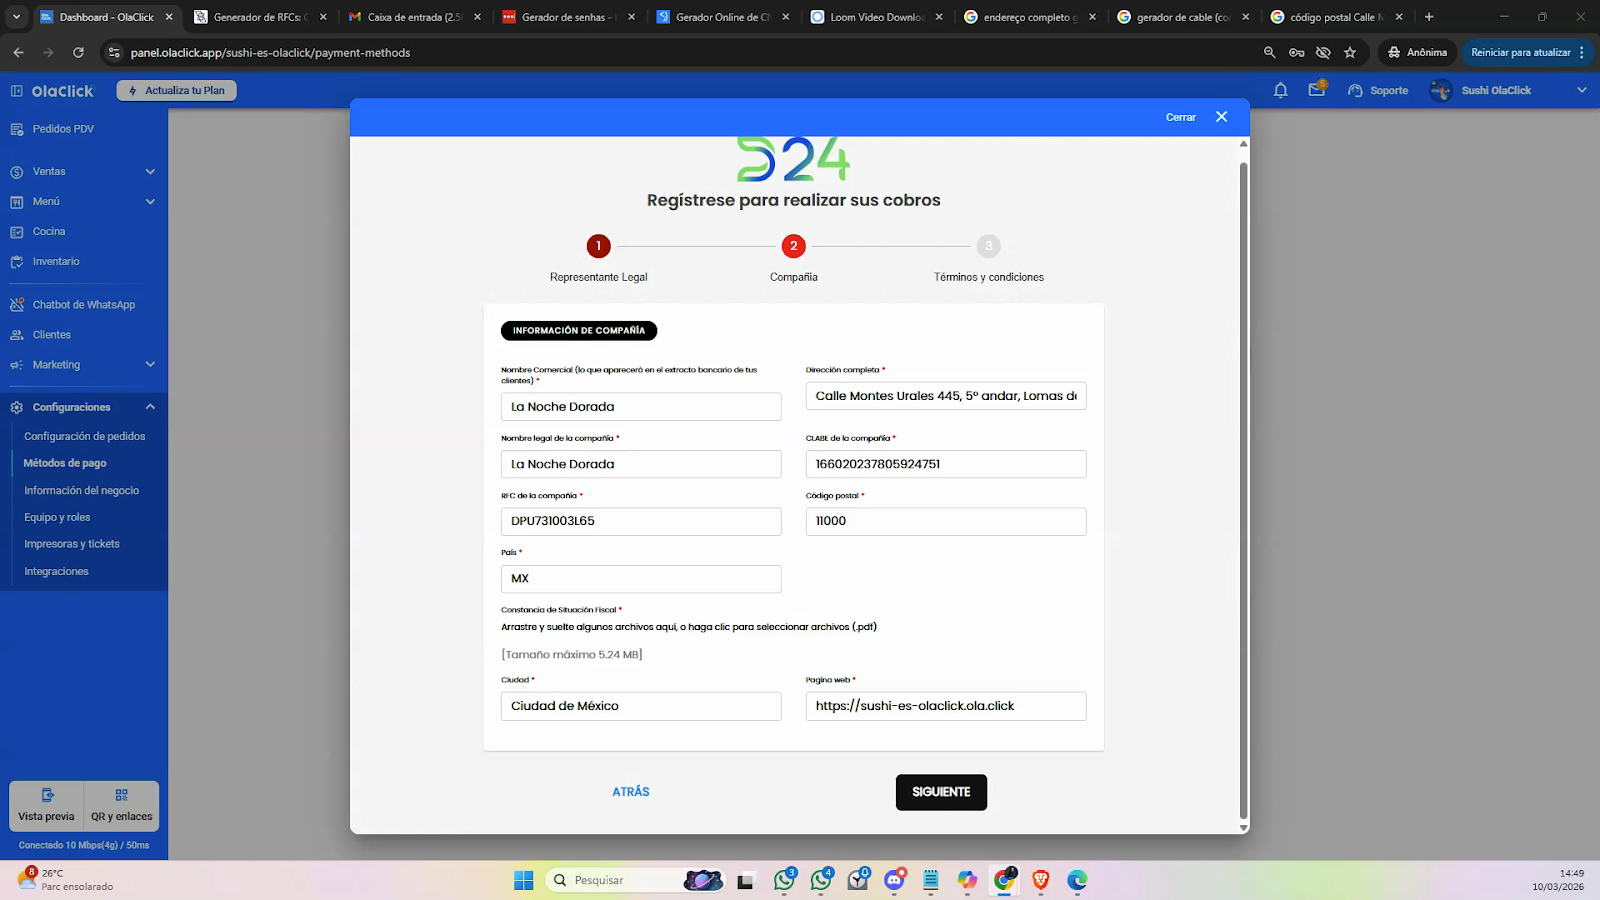Open the Sushi OlaClick account dropdown
1600x900 pixels.
(x=1581, y=90)
